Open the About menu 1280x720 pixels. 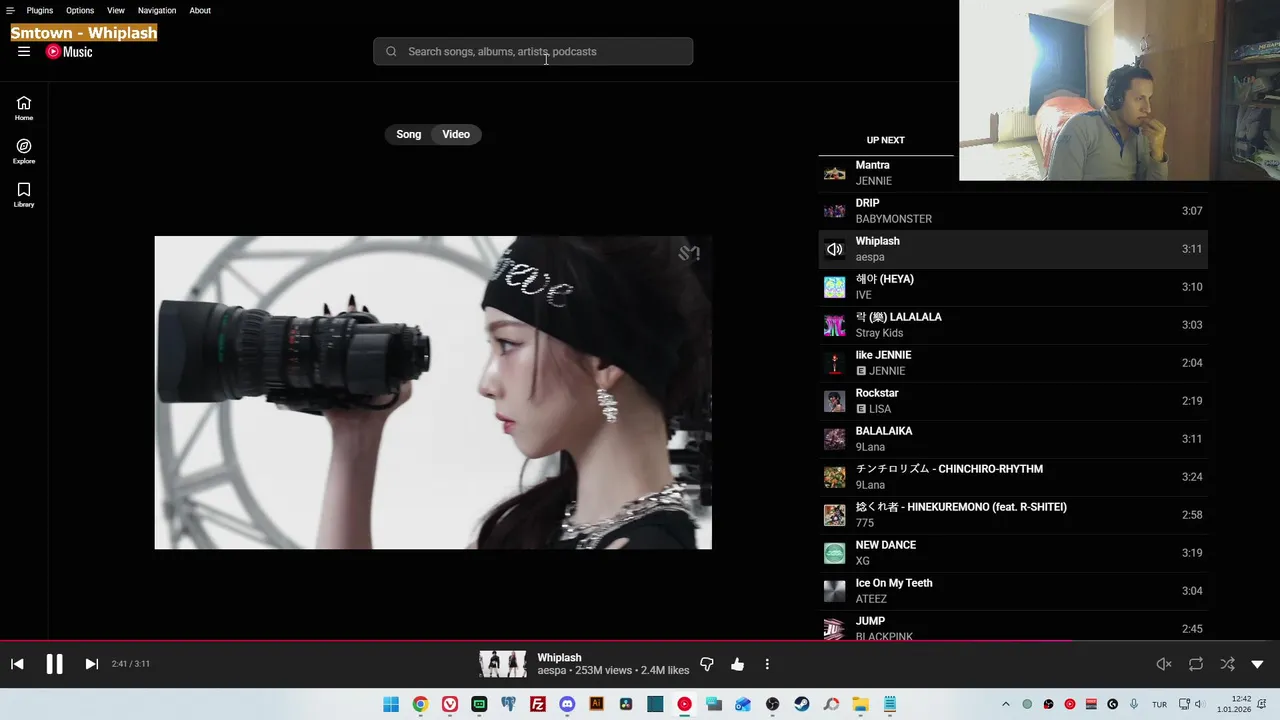coord(200,10)
